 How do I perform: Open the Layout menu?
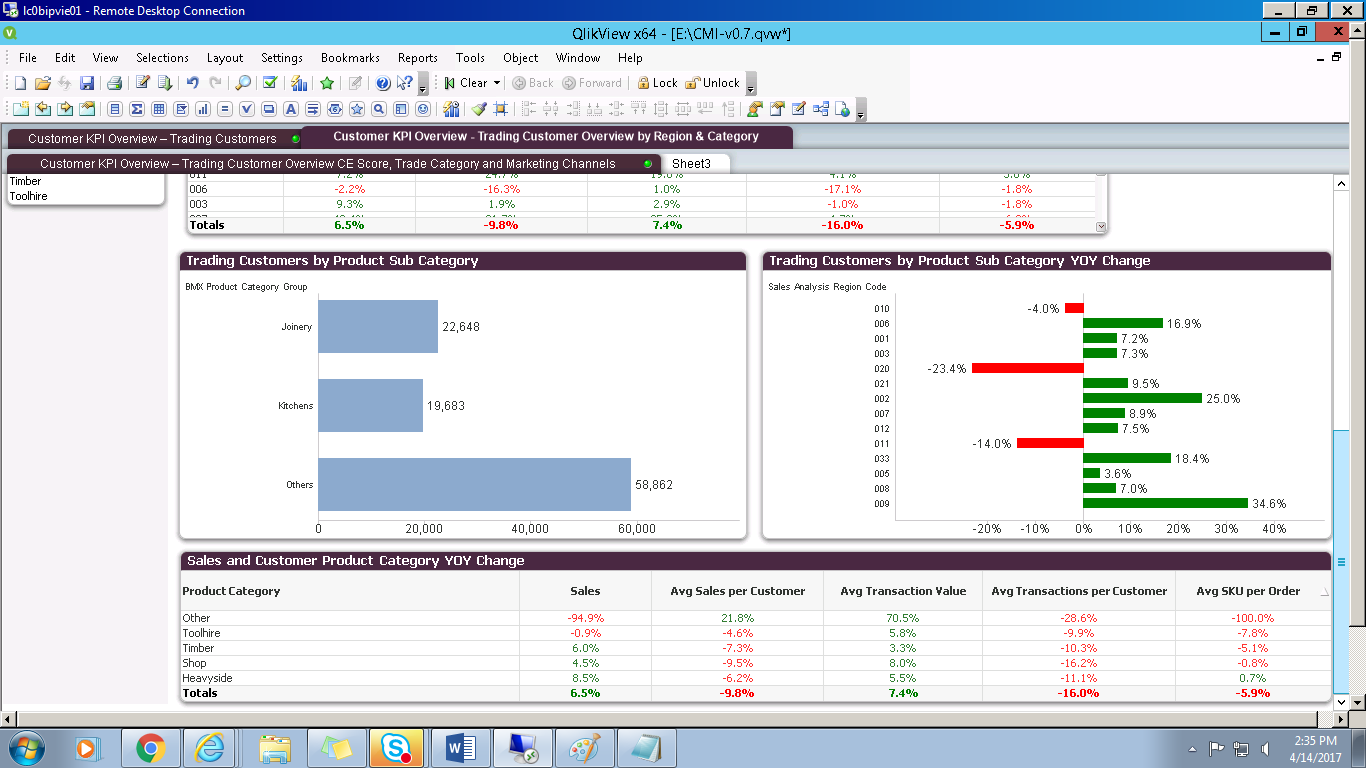click(x=225, y=58)
